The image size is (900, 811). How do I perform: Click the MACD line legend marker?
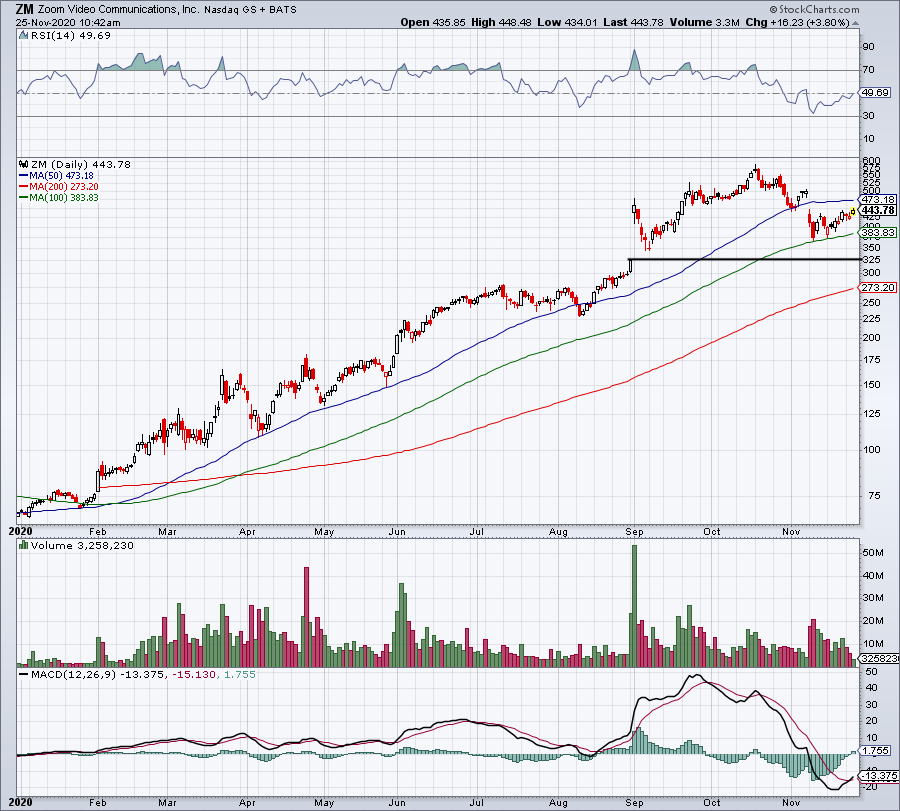(x=24, y=674)
